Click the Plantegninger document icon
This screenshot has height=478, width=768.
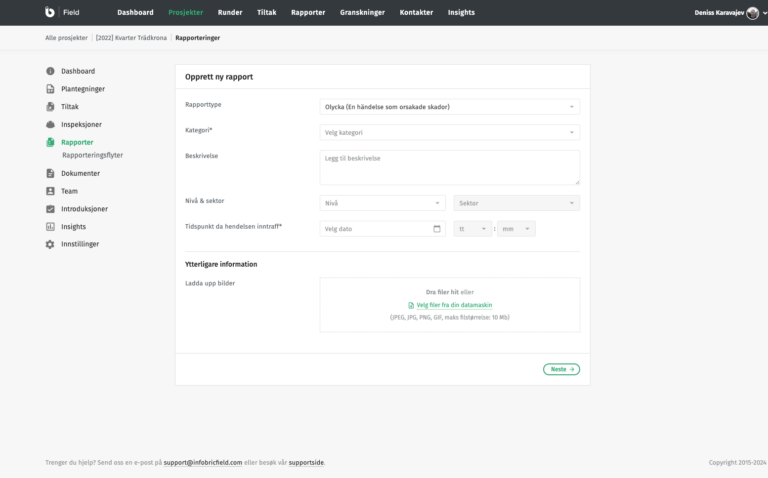(x=50, y=89)
